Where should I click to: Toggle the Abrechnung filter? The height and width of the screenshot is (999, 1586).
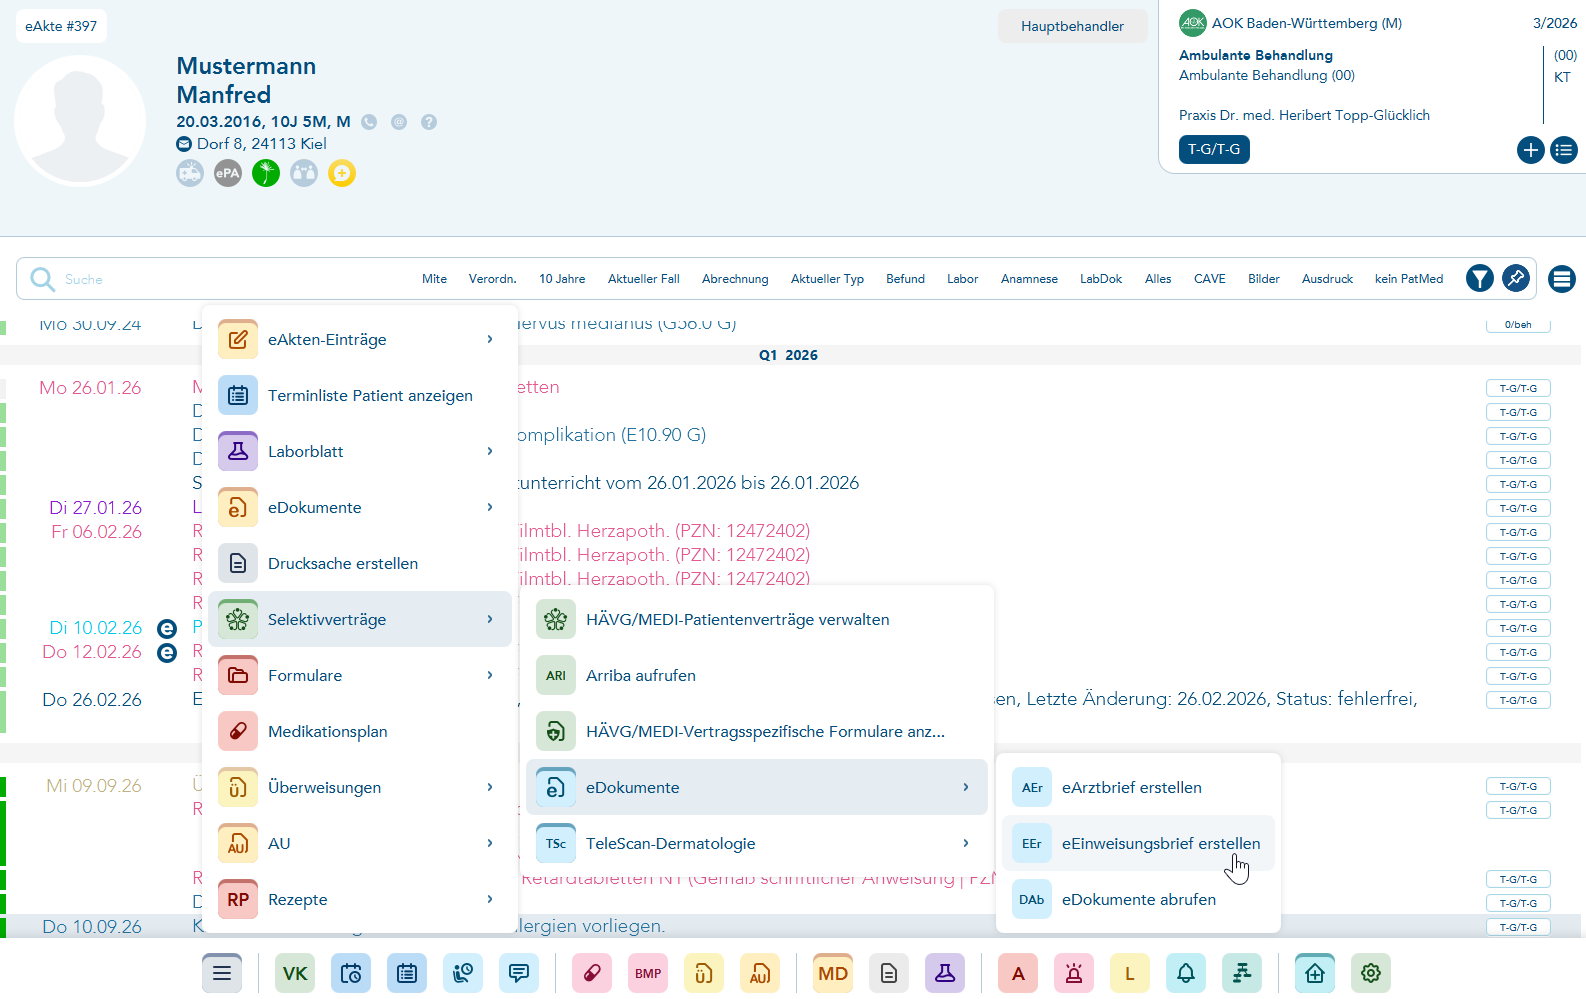(735, 279)
